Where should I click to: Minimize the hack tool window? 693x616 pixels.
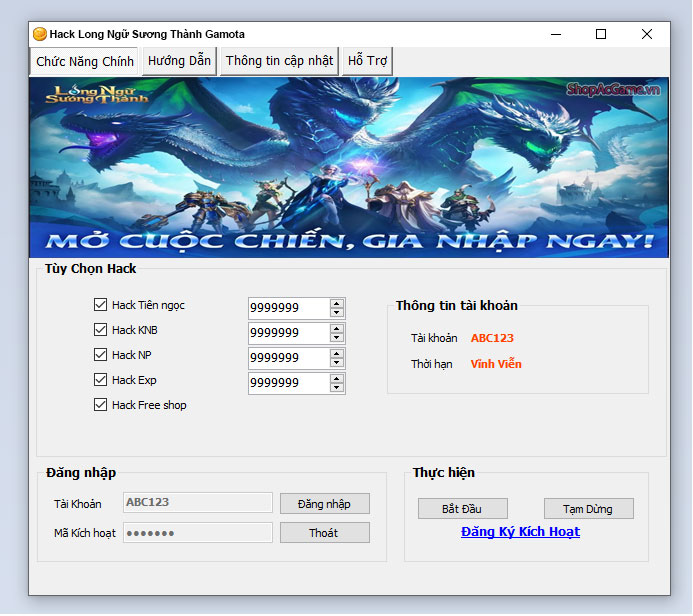pos(556,34)
